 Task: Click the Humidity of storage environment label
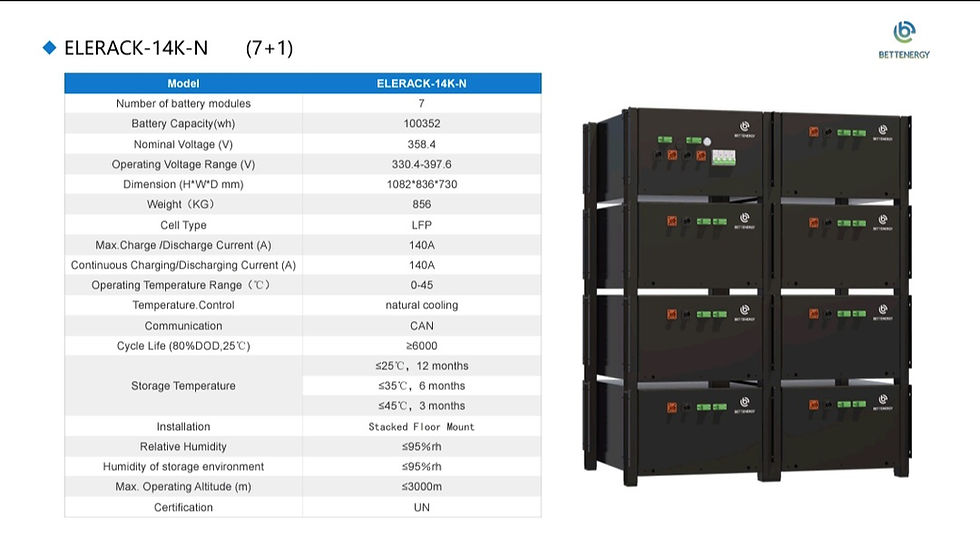click(183, 467)
